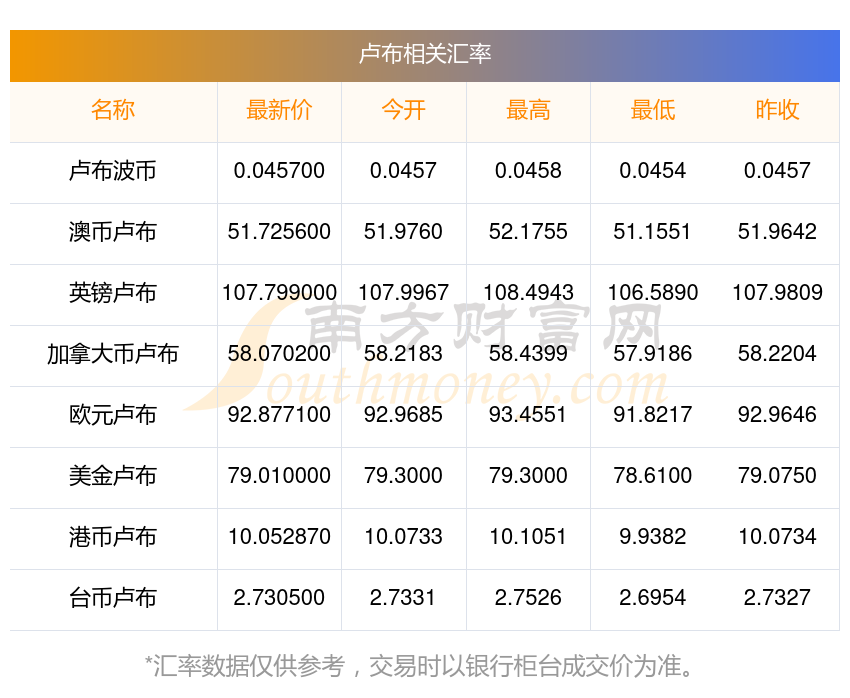This screenshot has height=698, width=850.
Task: Click the 9.9382 lowest value cell
Action: (653, 537)
